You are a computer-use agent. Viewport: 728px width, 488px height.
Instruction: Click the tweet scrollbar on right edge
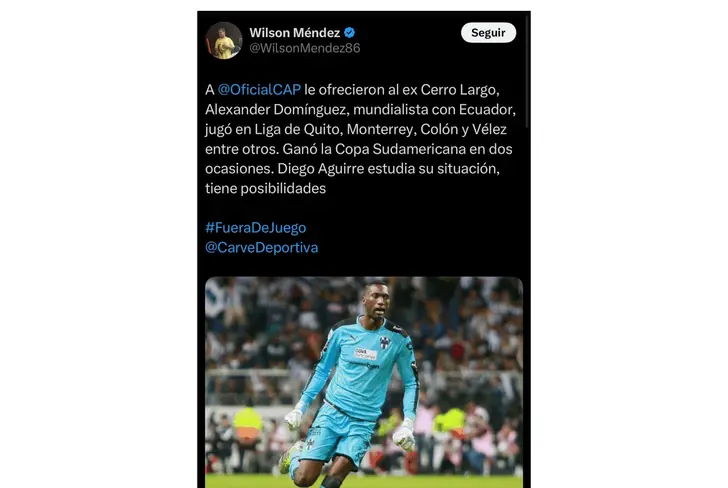click(527, 72)
